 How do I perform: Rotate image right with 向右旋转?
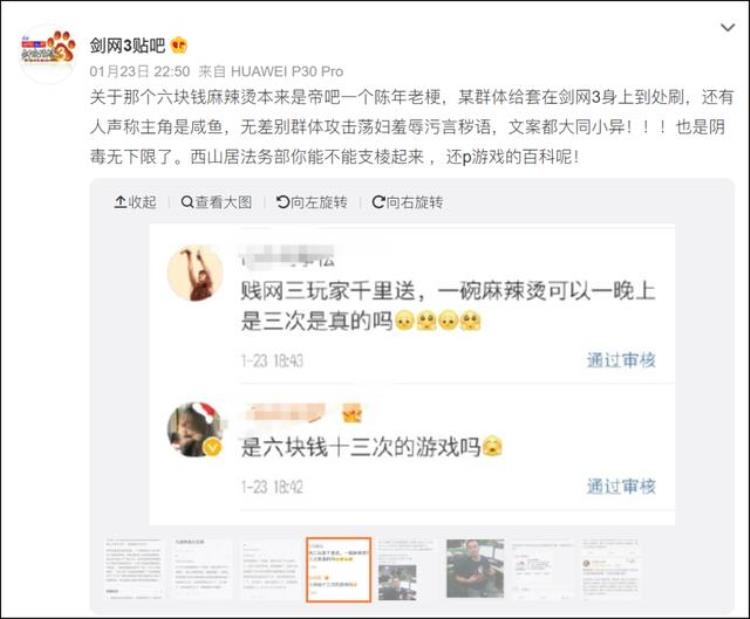point(407,202)
